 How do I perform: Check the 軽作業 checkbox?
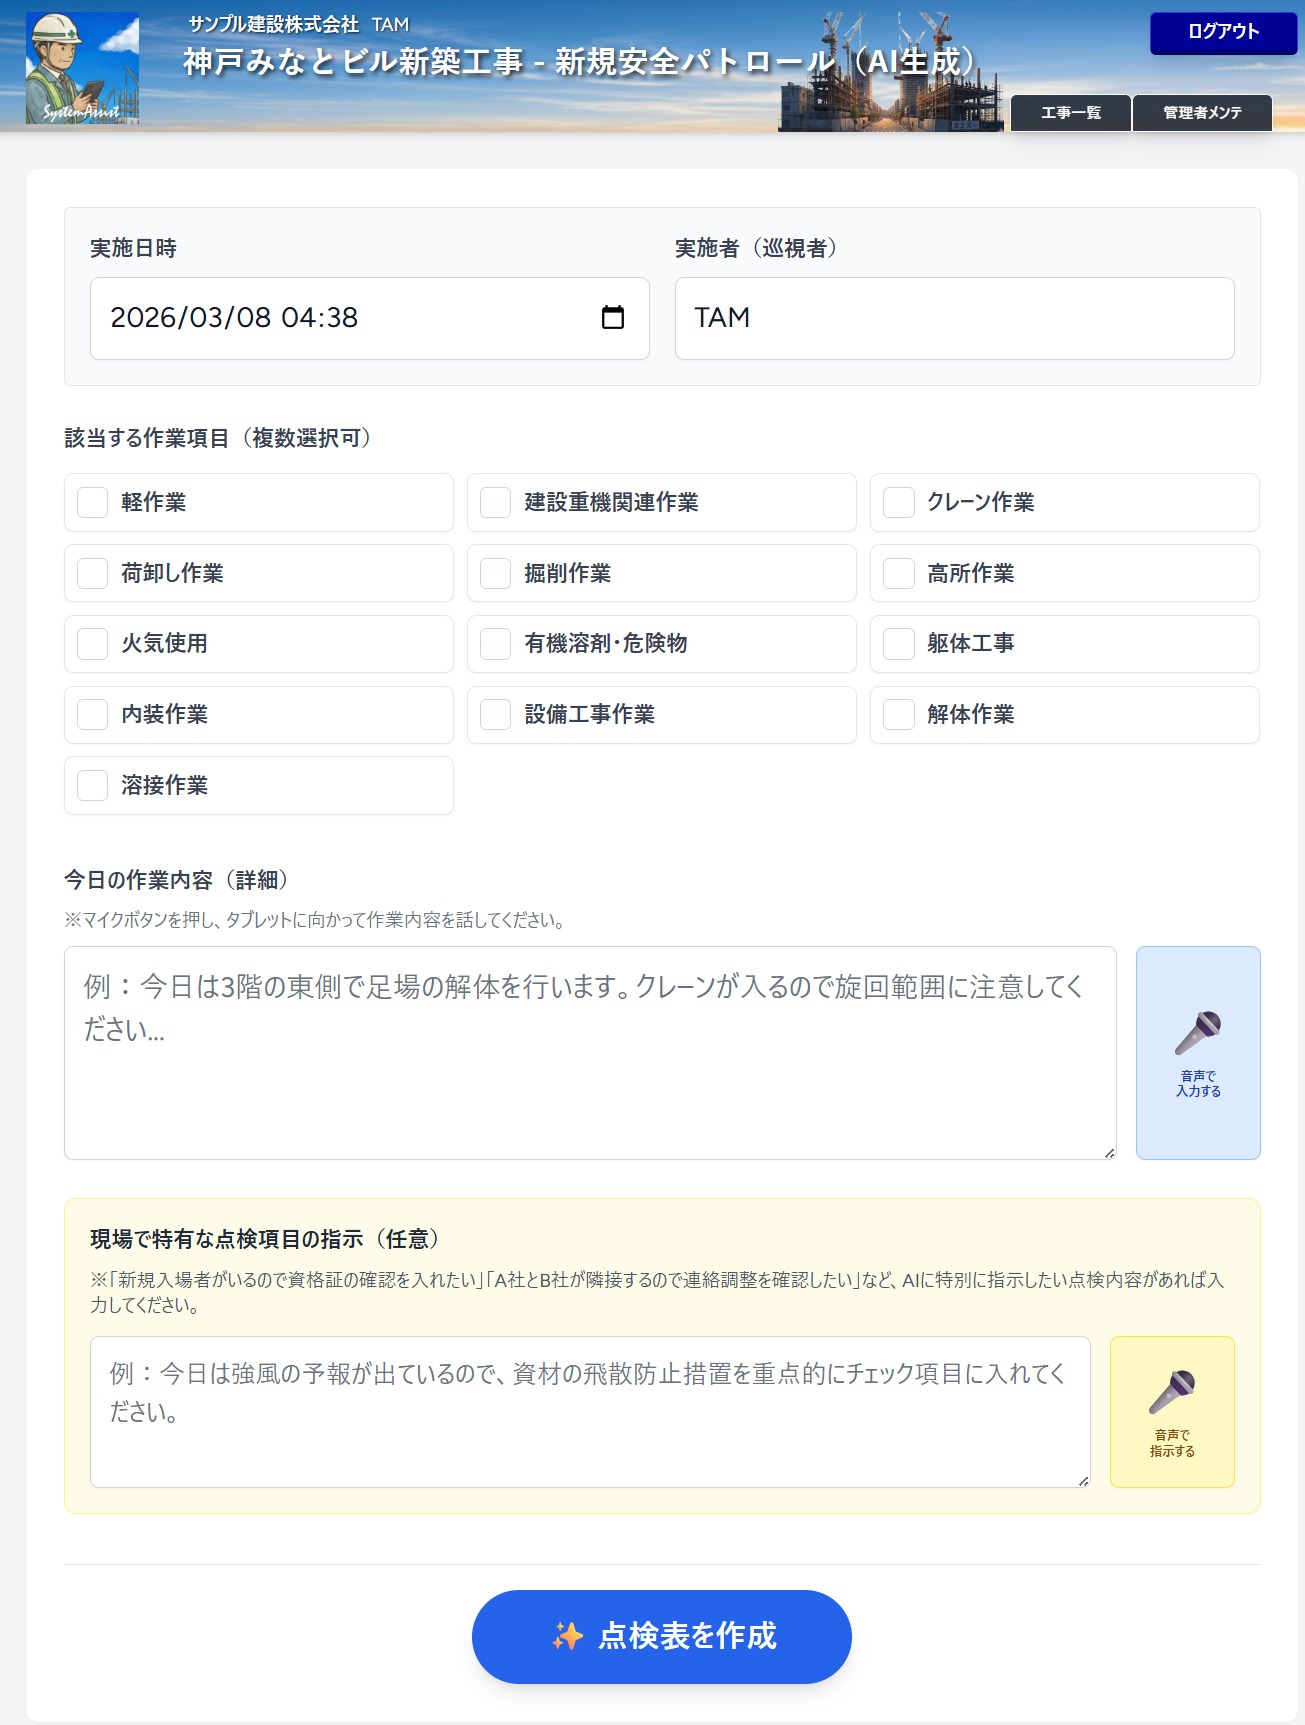tap(93, 502)
